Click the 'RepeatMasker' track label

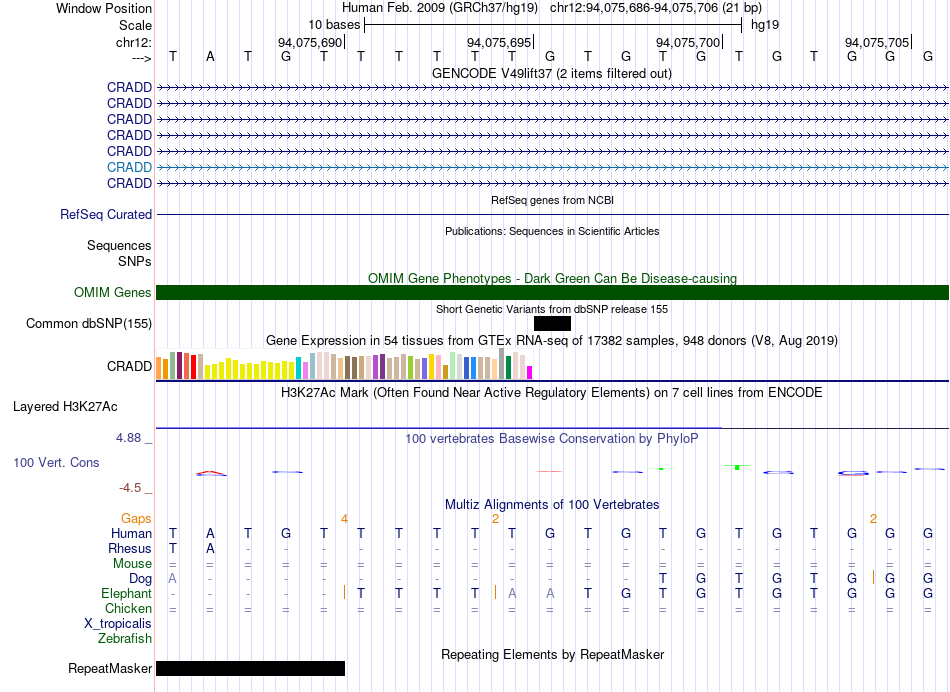110,669
